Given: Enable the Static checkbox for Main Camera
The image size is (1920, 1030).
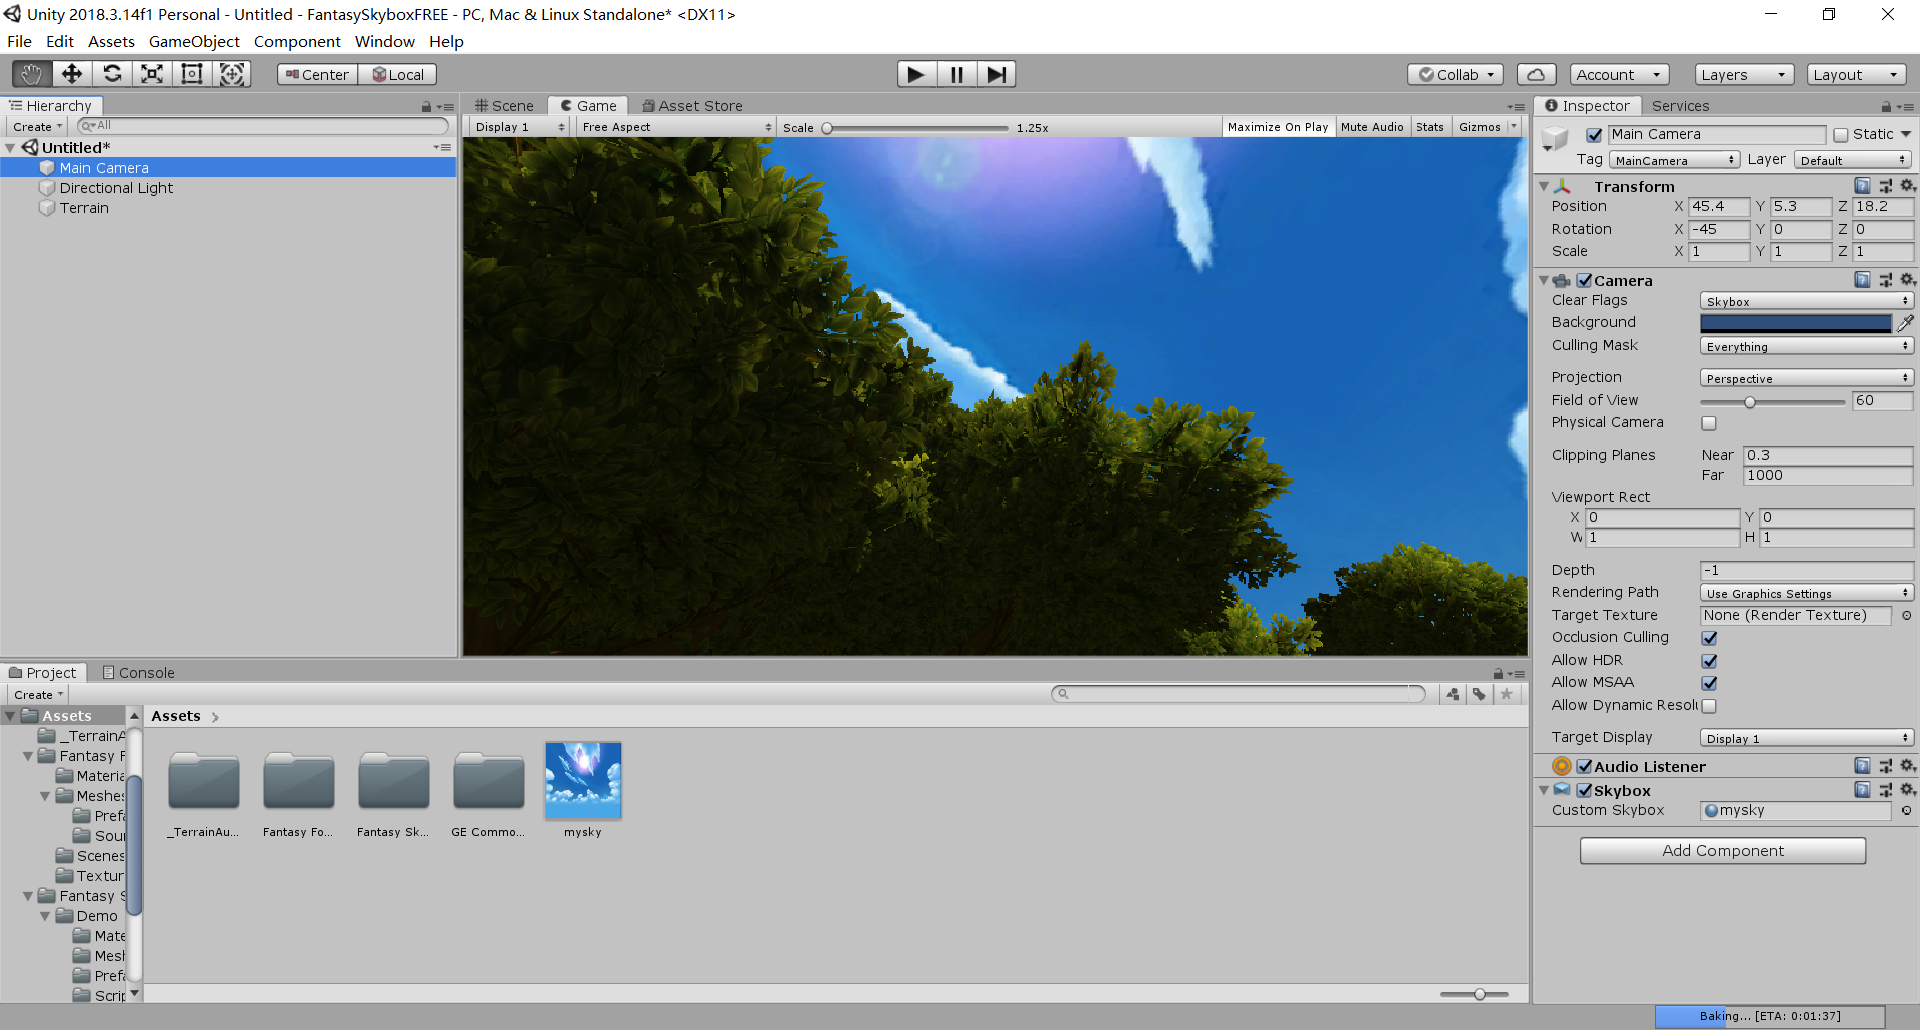Looking at the screenshot, I should 1841,134.
